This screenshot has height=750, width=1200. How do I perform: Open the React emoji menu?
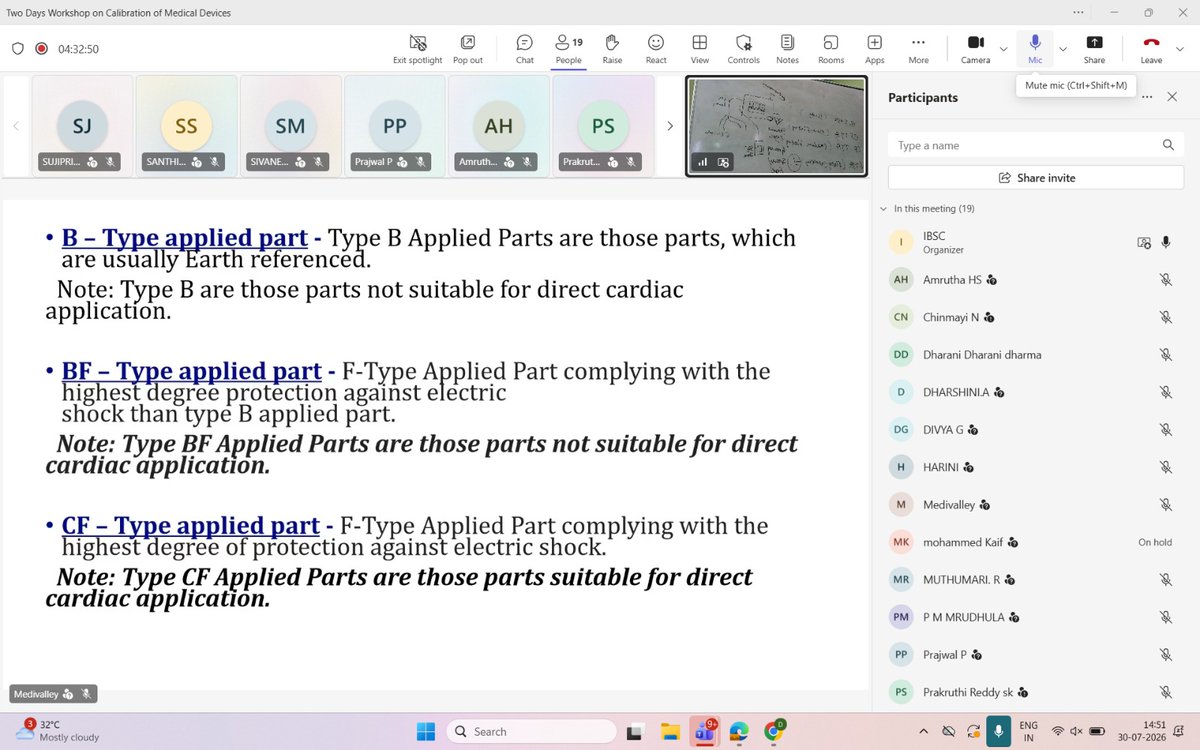(x=656, y=49)
